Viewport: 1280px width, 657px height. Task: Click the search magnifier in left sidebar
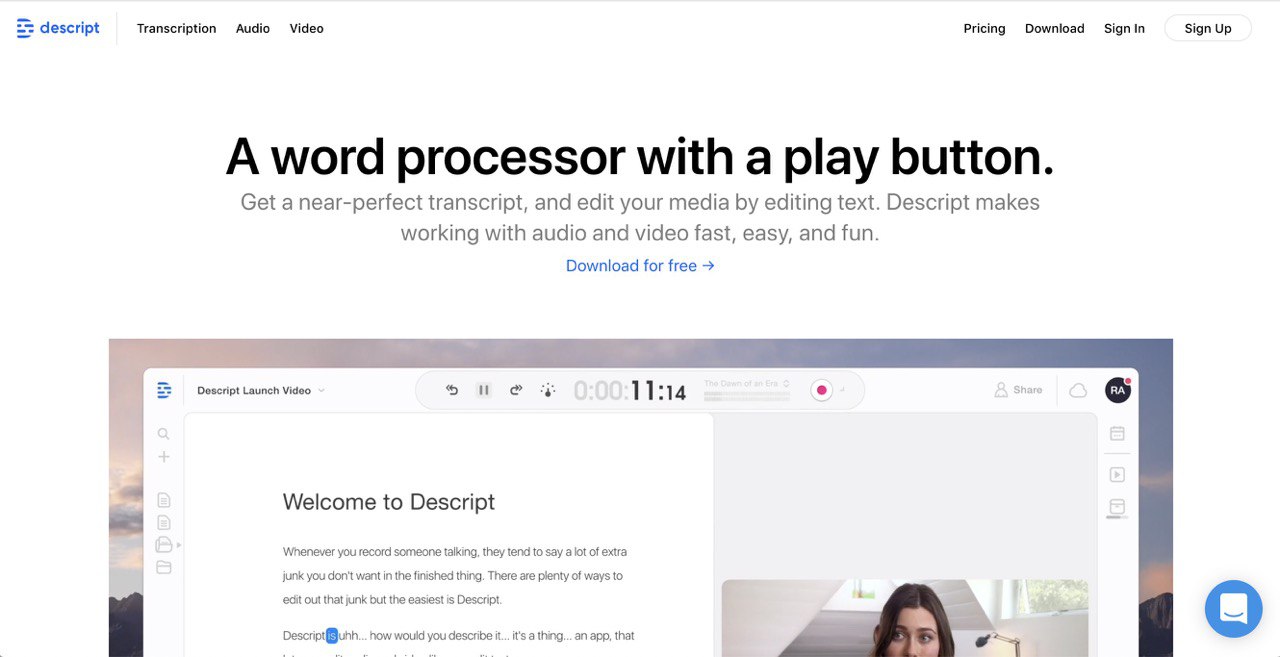coord(164,434)
